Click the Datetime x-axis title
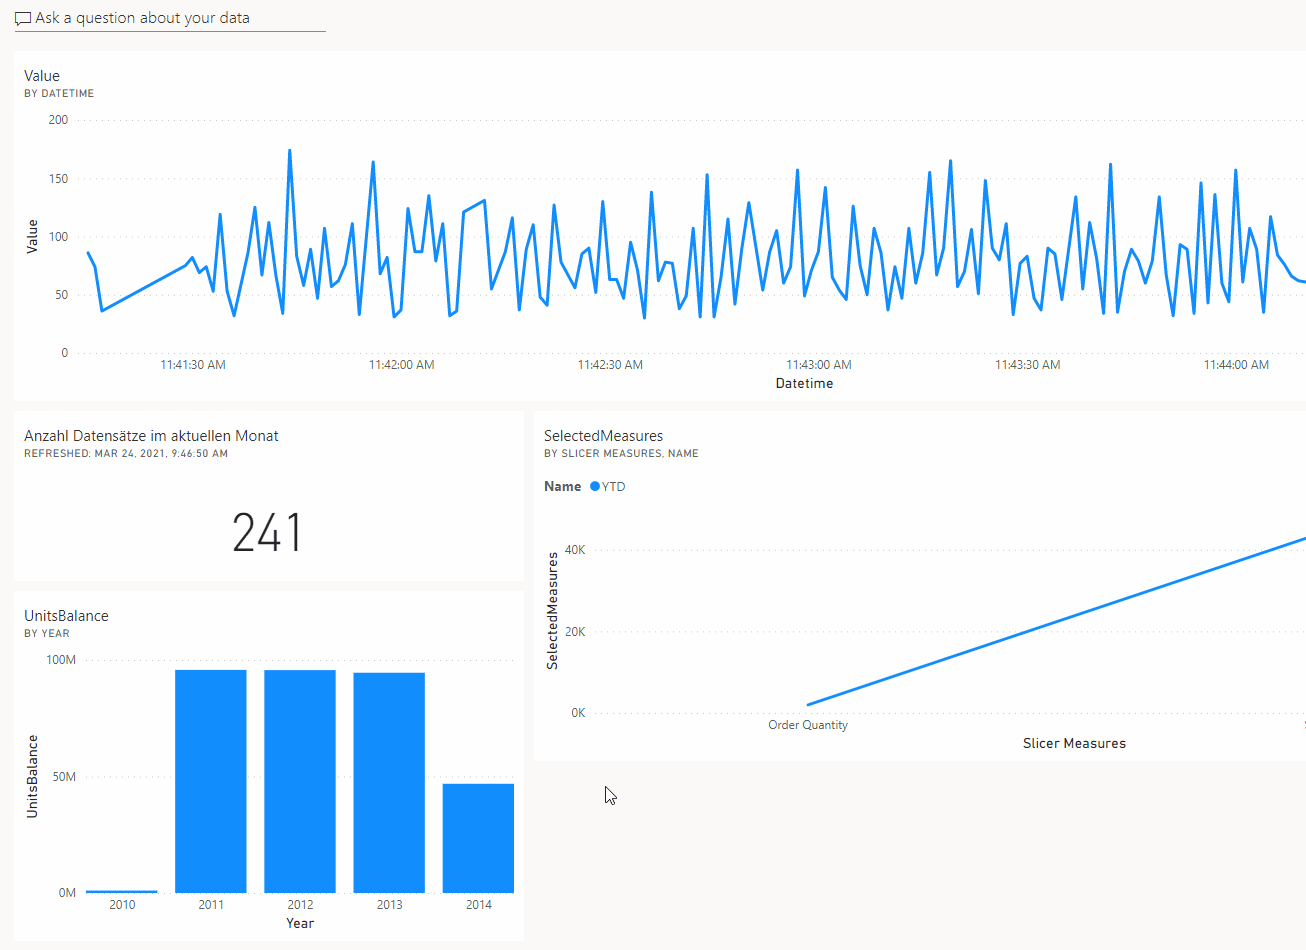 click(x=804, y=383)
